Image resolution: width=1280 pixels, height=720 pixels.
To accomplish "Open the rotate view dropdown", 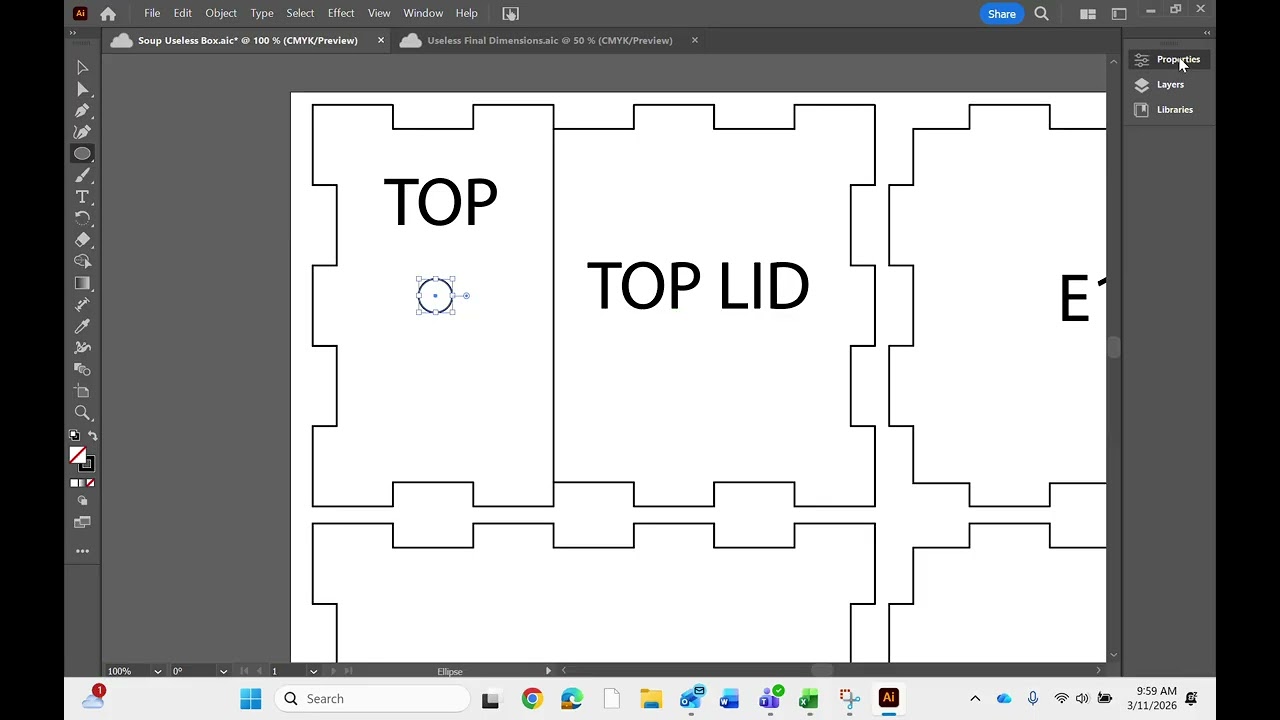I will point(223,672).
